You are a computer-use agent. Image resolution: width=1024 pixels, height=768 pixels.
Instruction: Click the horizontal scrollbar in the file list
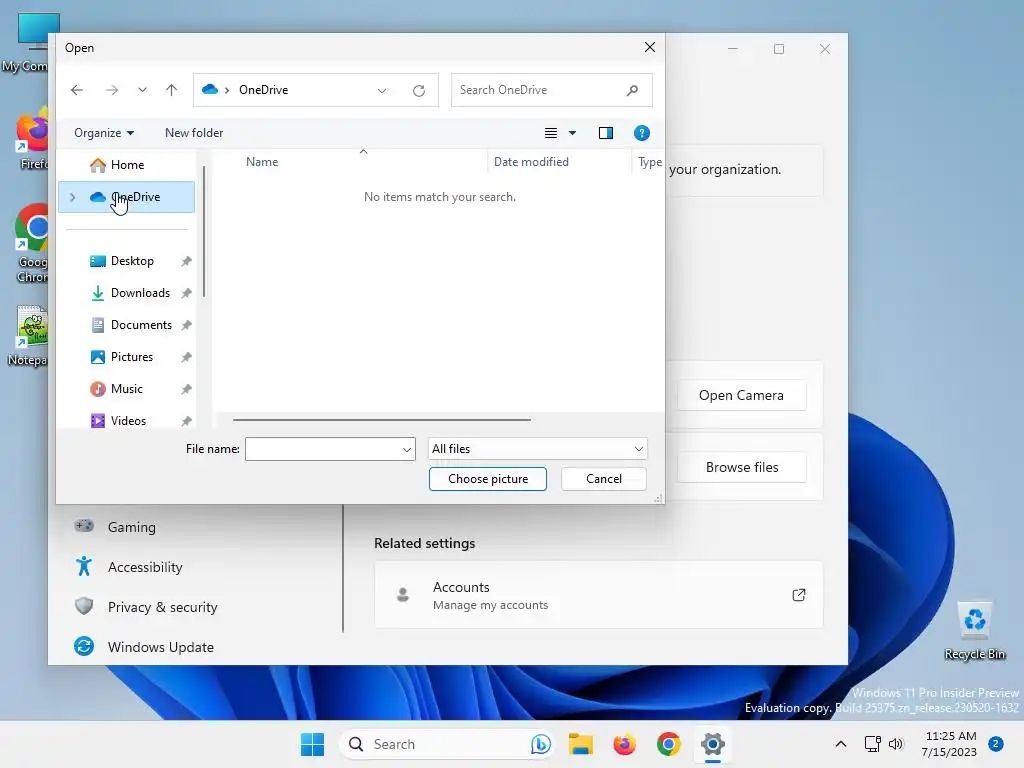381,420
